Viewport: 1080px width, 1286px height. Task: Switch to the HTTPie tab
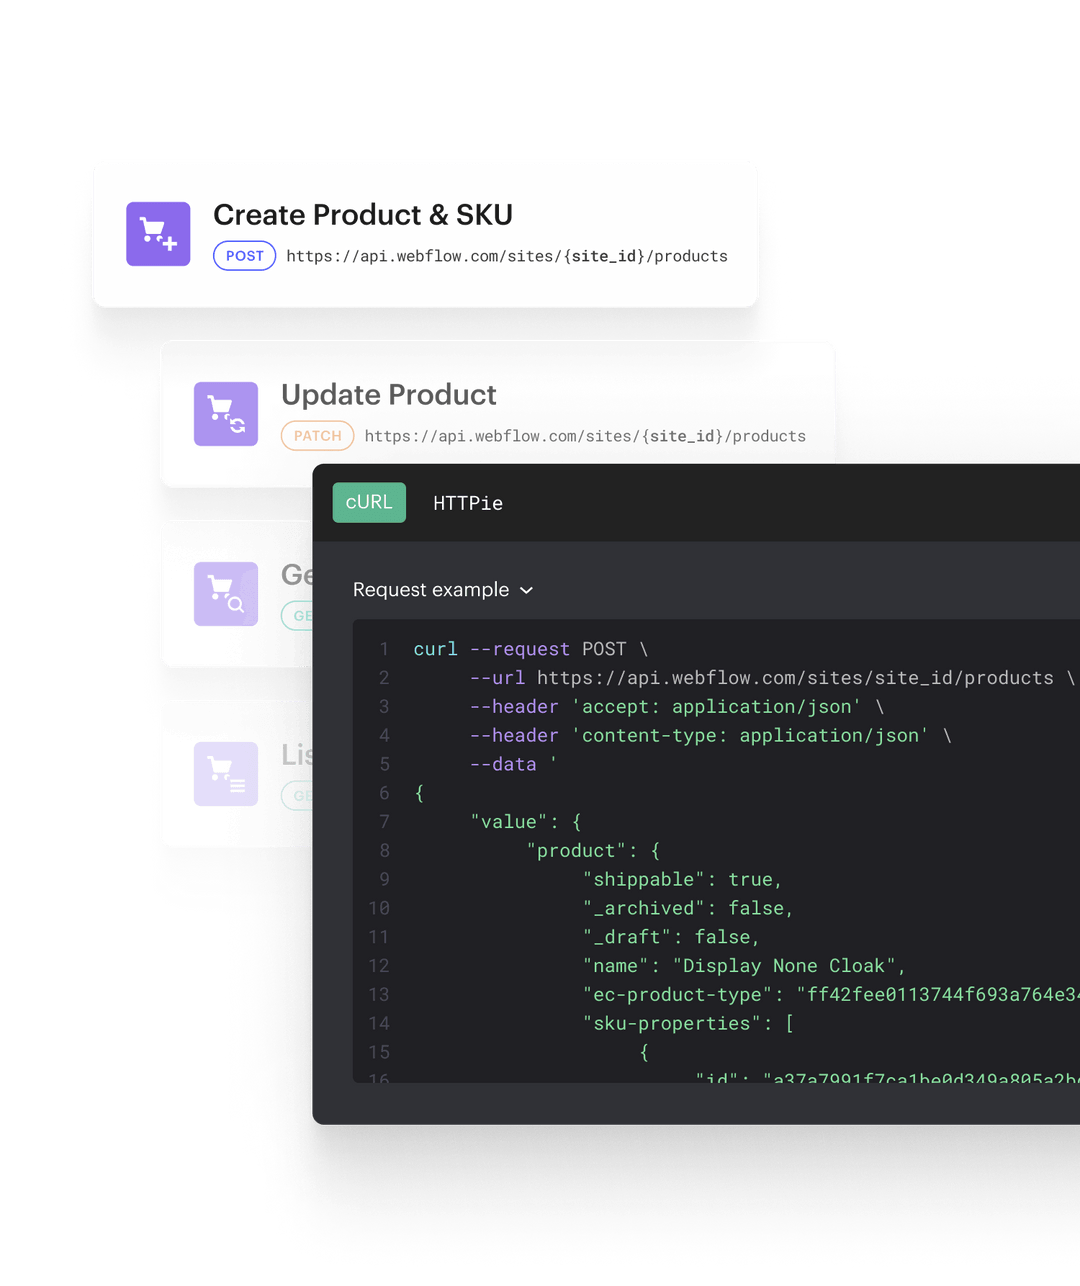point(468,503)
